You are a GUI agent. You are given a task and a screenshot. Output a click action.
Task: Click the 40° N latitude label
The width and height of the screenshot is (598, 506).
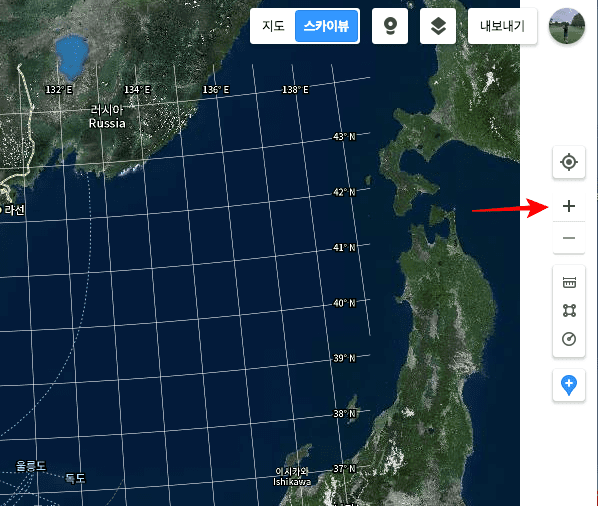[x=344, y=303]
